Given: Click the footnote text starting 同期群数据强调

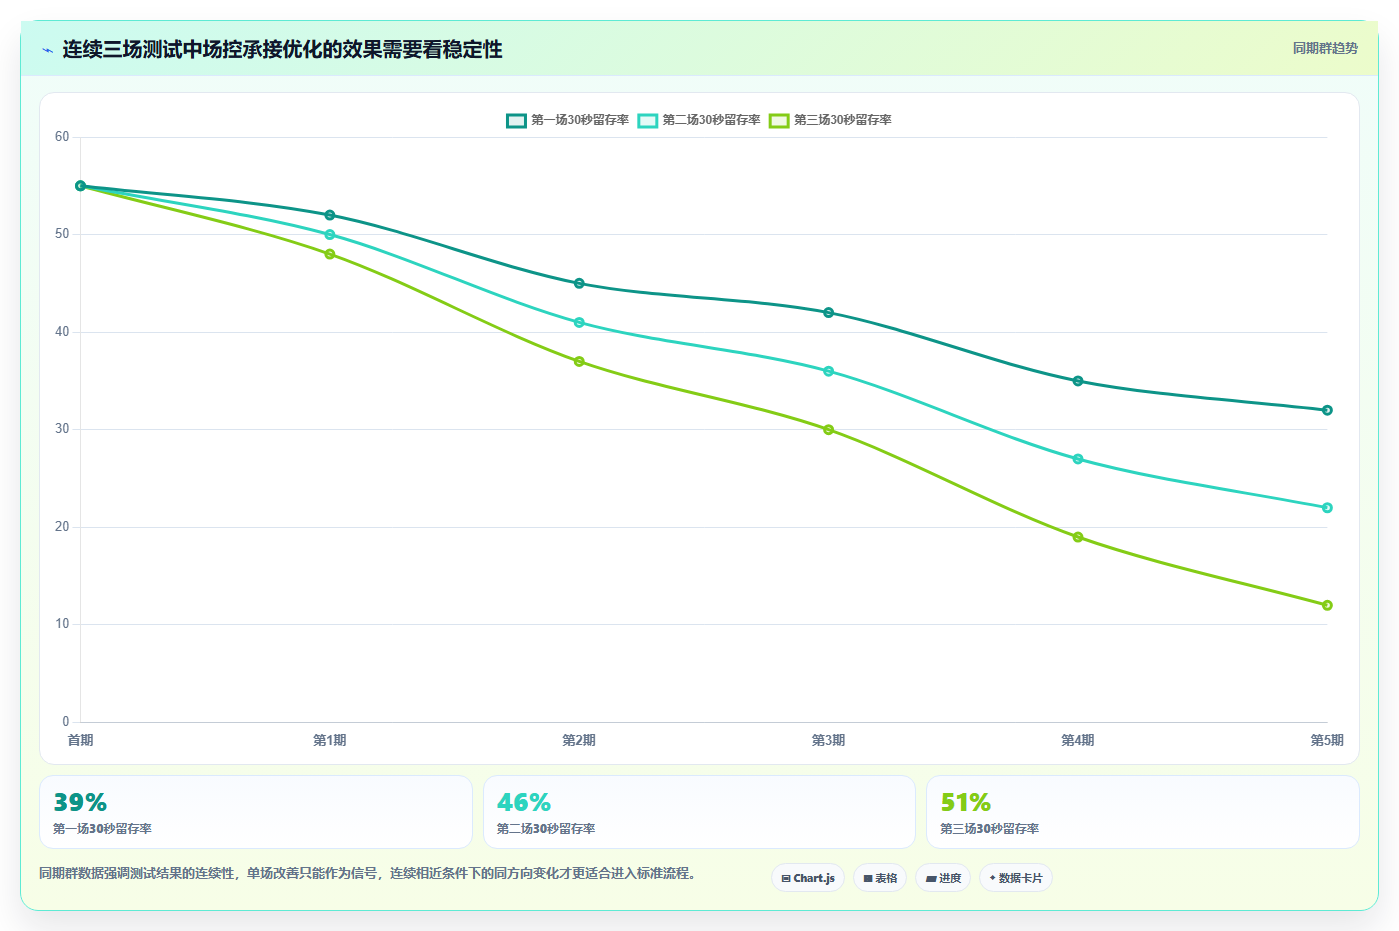Looking at the screenshot, I should [x=367, y=873].
